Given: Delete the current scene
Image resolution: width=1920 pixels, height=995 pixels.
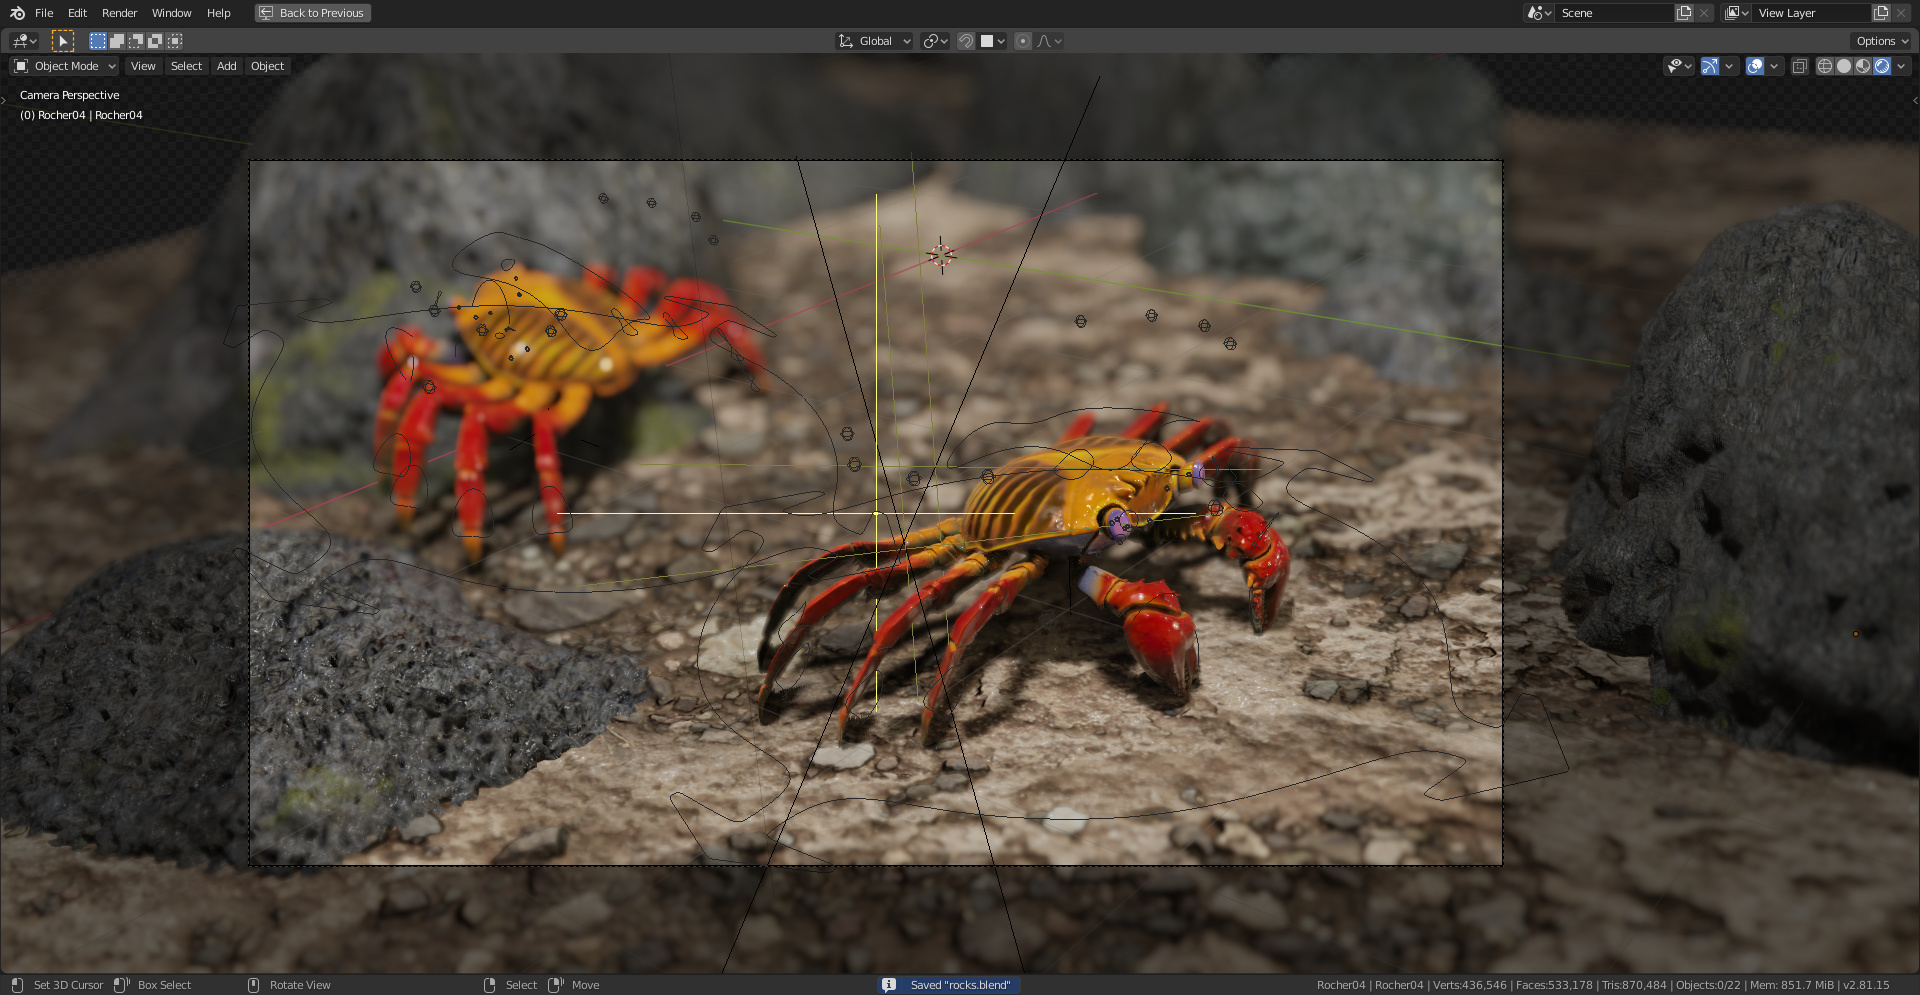Looking at the screenshot, I should pos(1704,13).
